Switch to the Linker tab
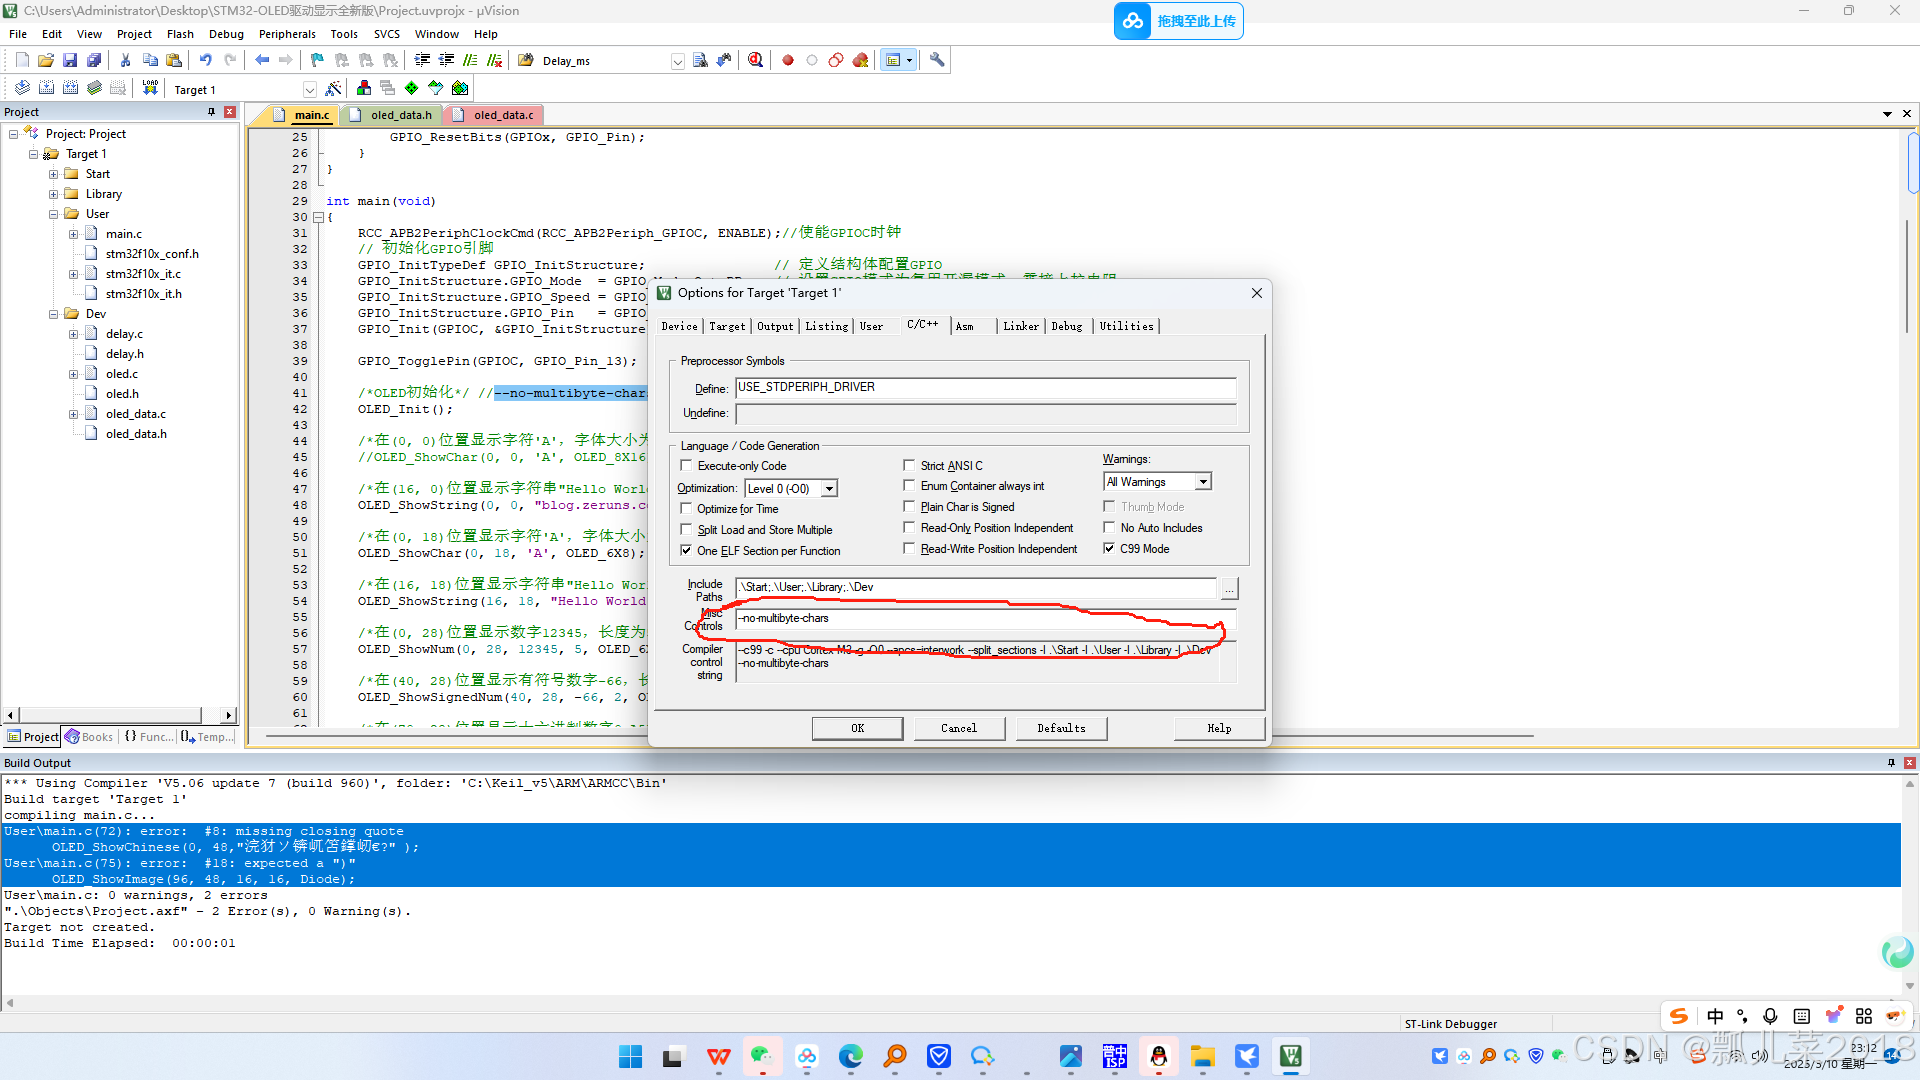Image resolution: width=1920 pixels, height=1080 pixels. click(x=1021, y=326)
